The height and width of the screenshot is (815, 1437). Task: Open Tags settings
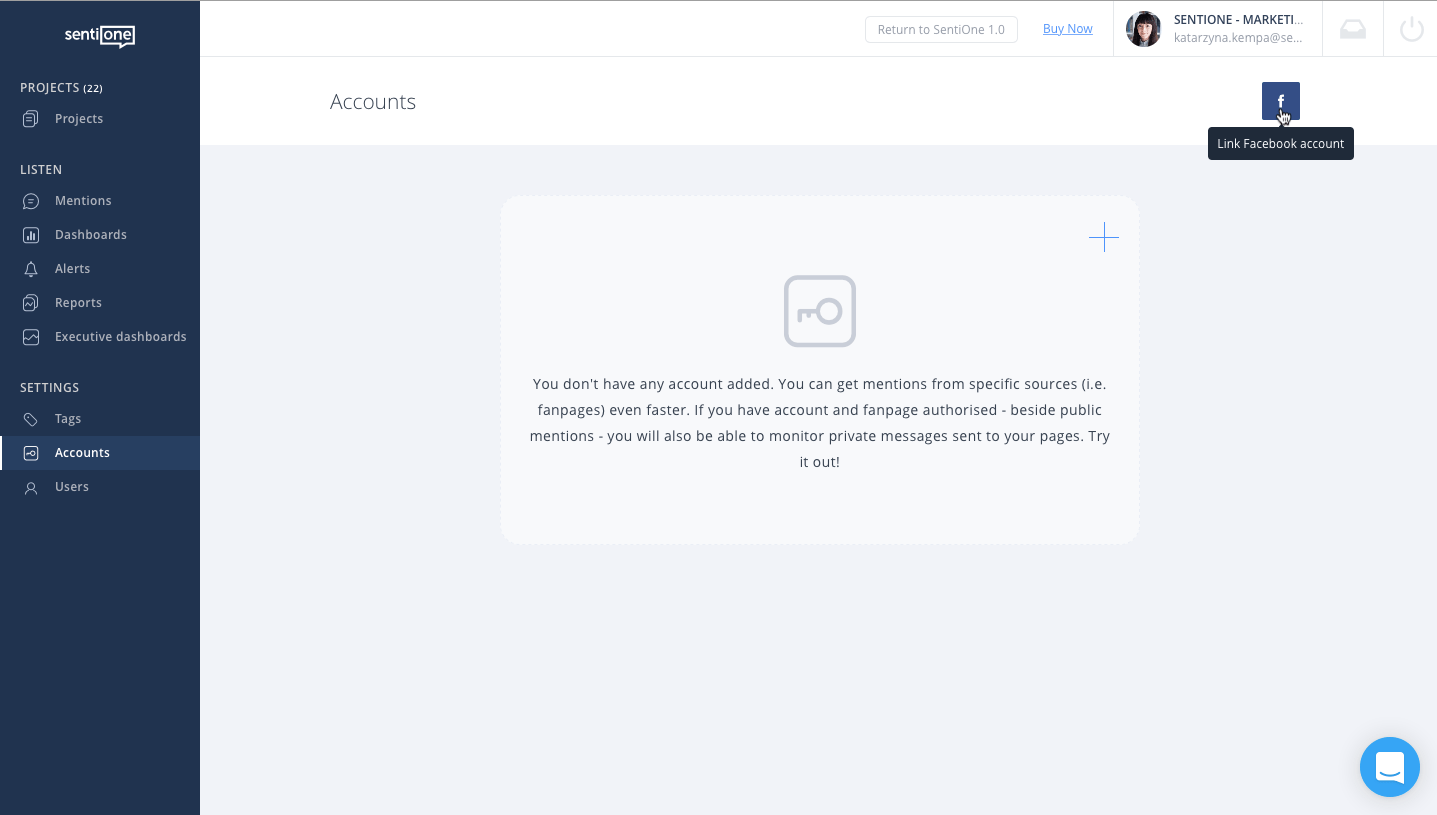click(68, 419)
